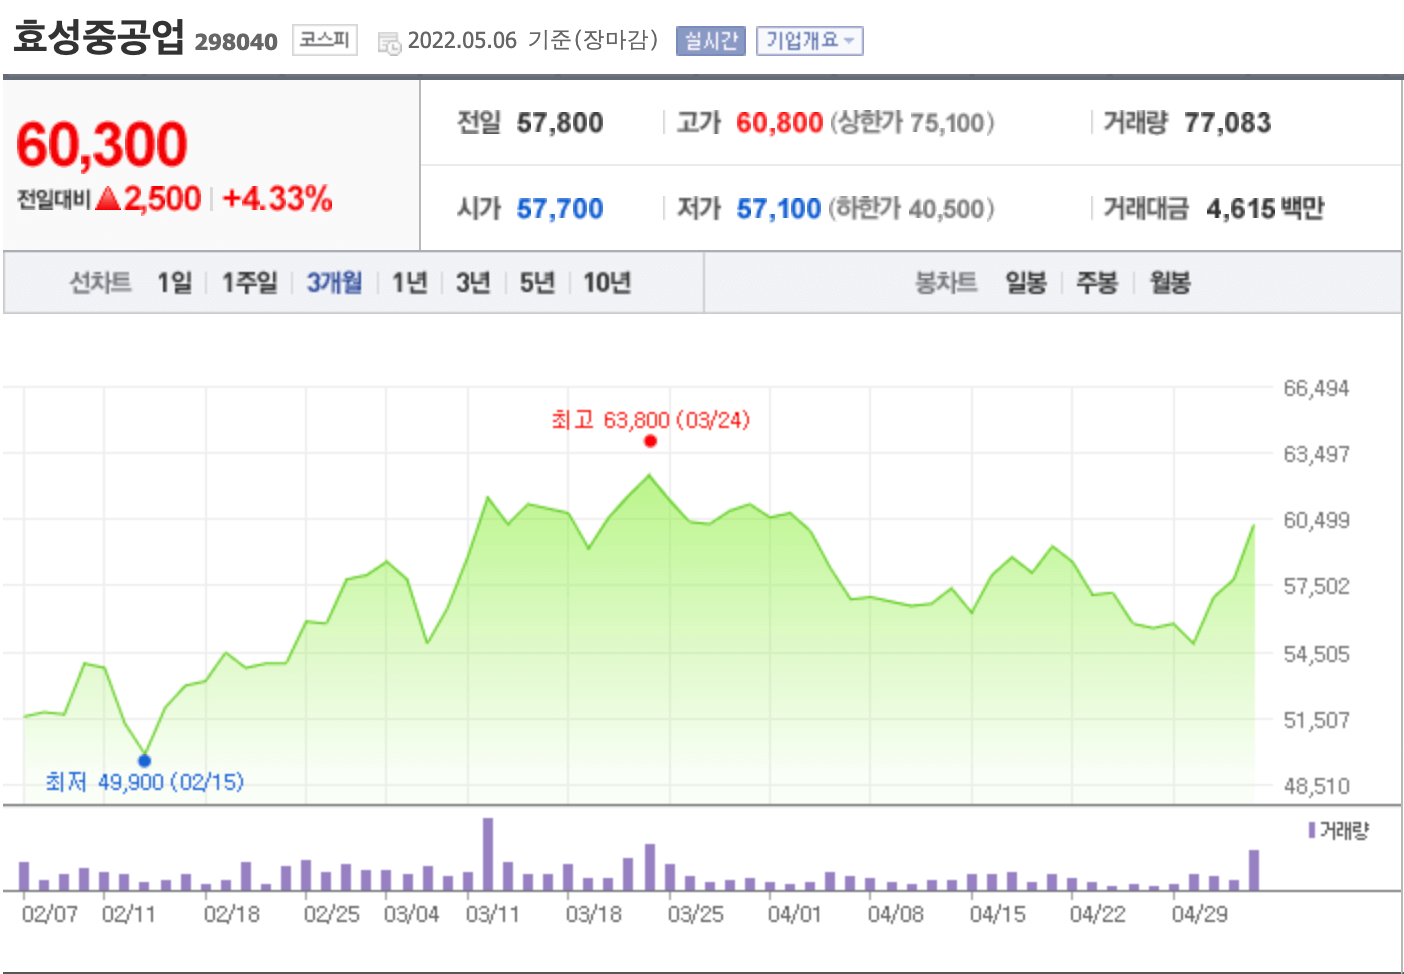Click the 2022.05.06 기준(장마감) date text
The height and width of the screenshot is (974, 1404).
533,41
